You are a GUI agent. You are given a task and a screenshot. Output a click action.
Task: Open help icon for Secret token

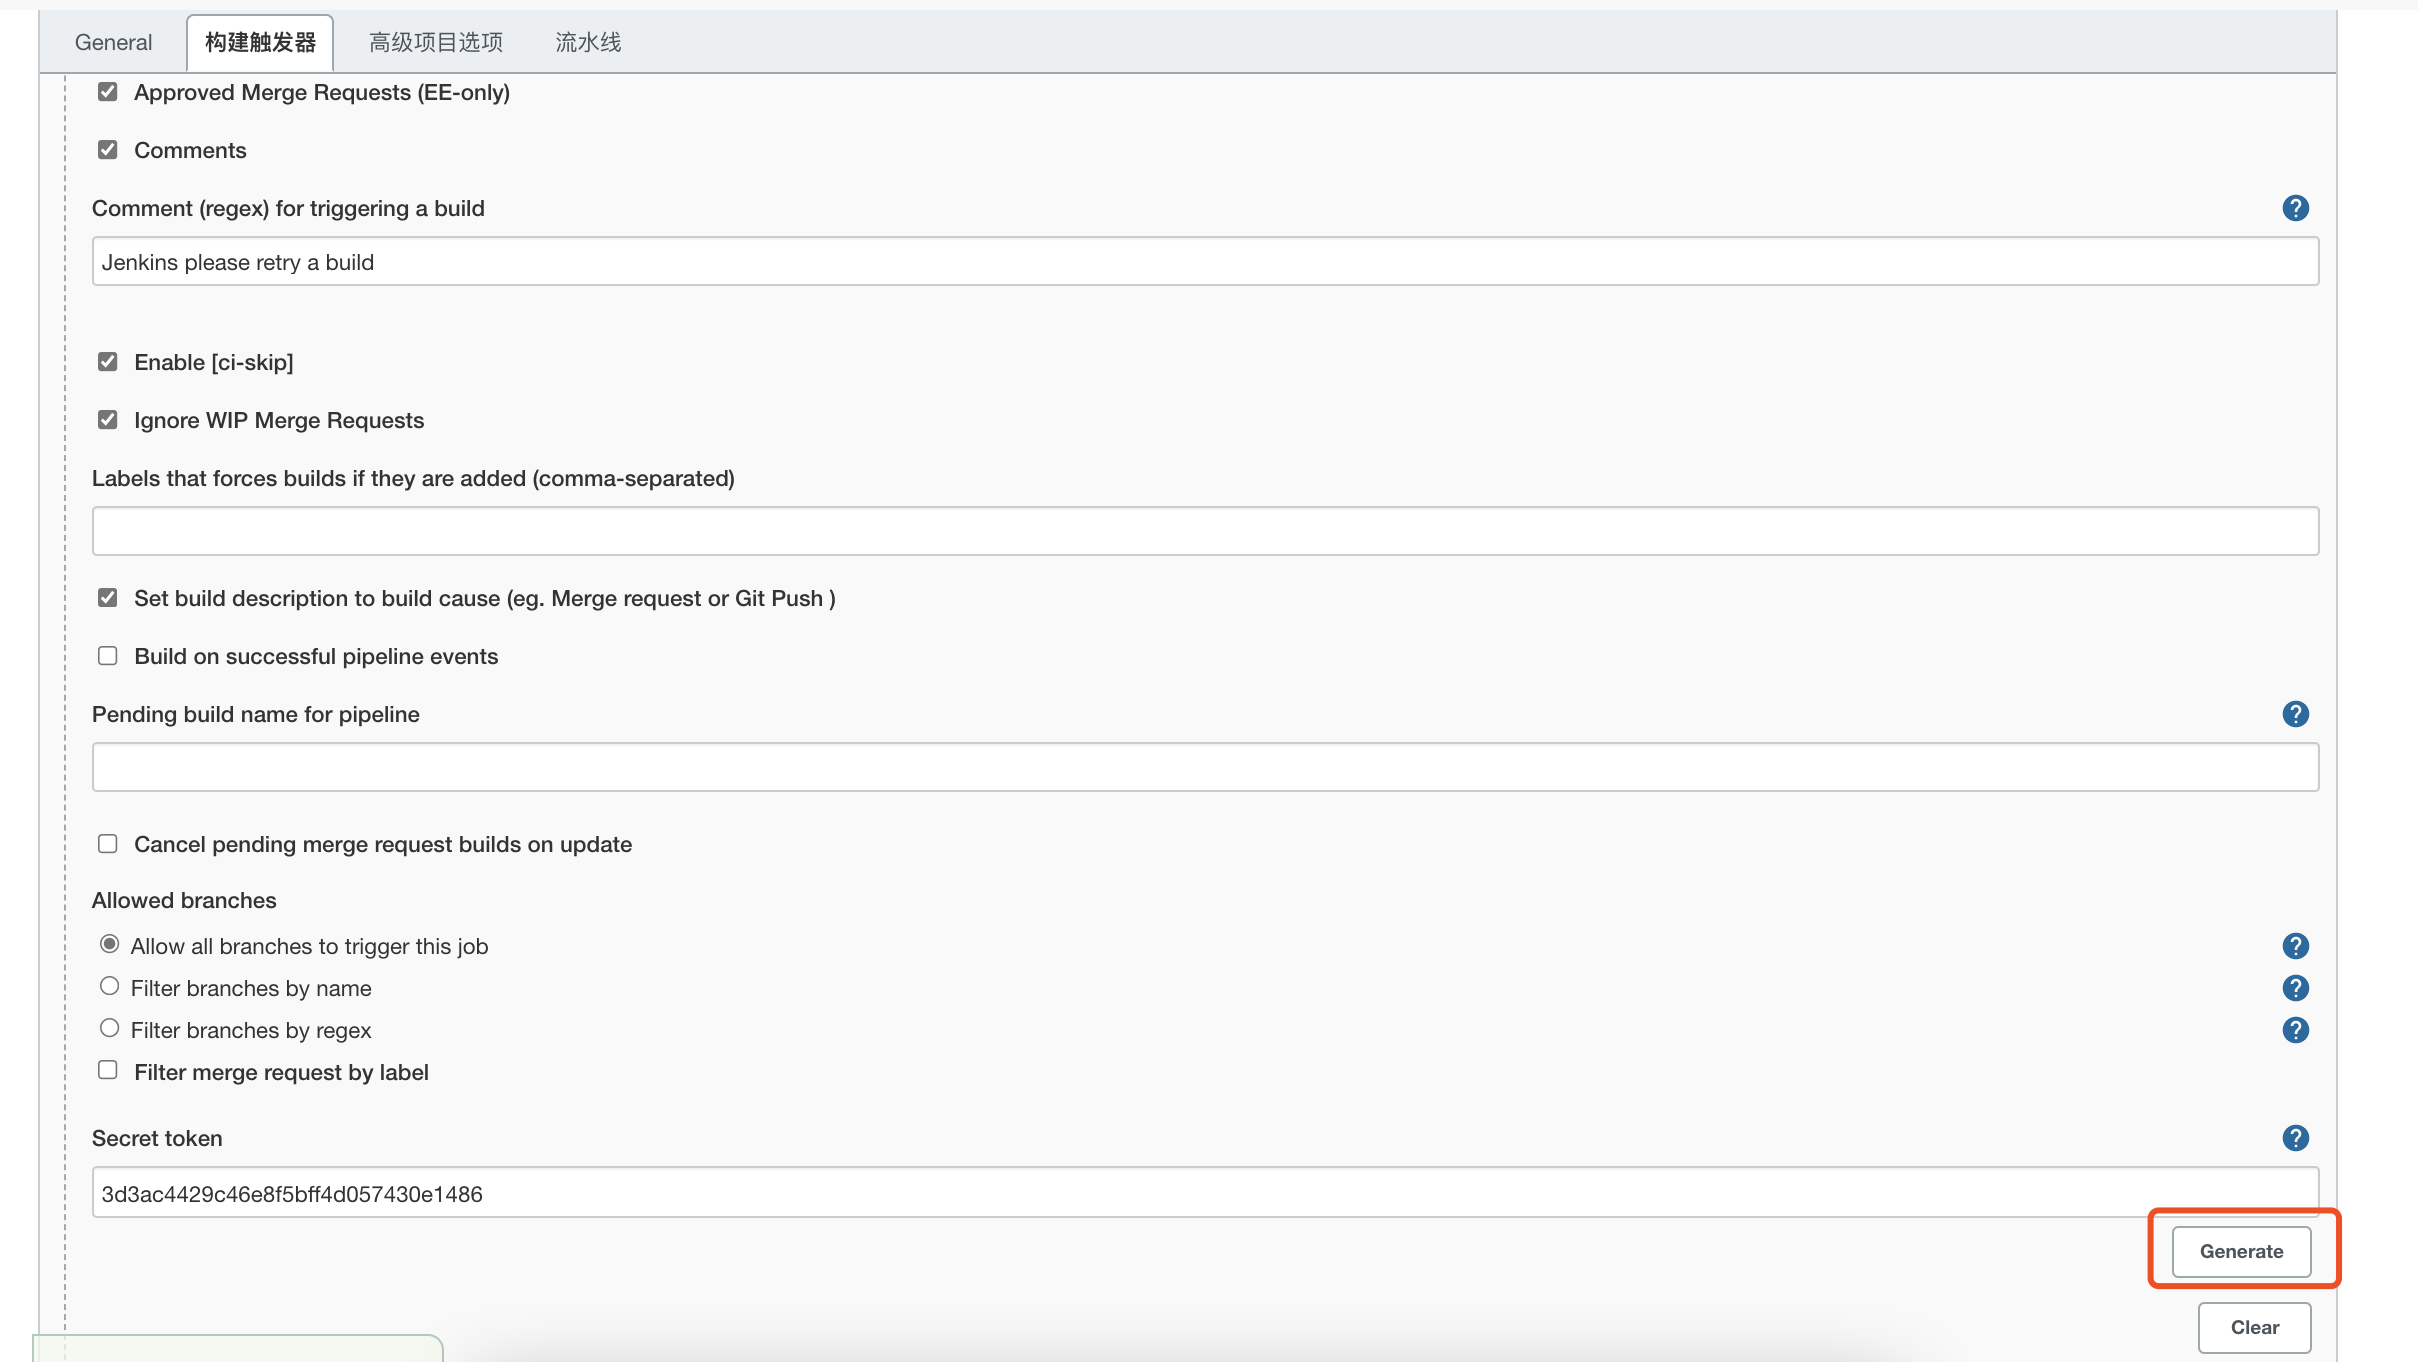(2295, 1138)
